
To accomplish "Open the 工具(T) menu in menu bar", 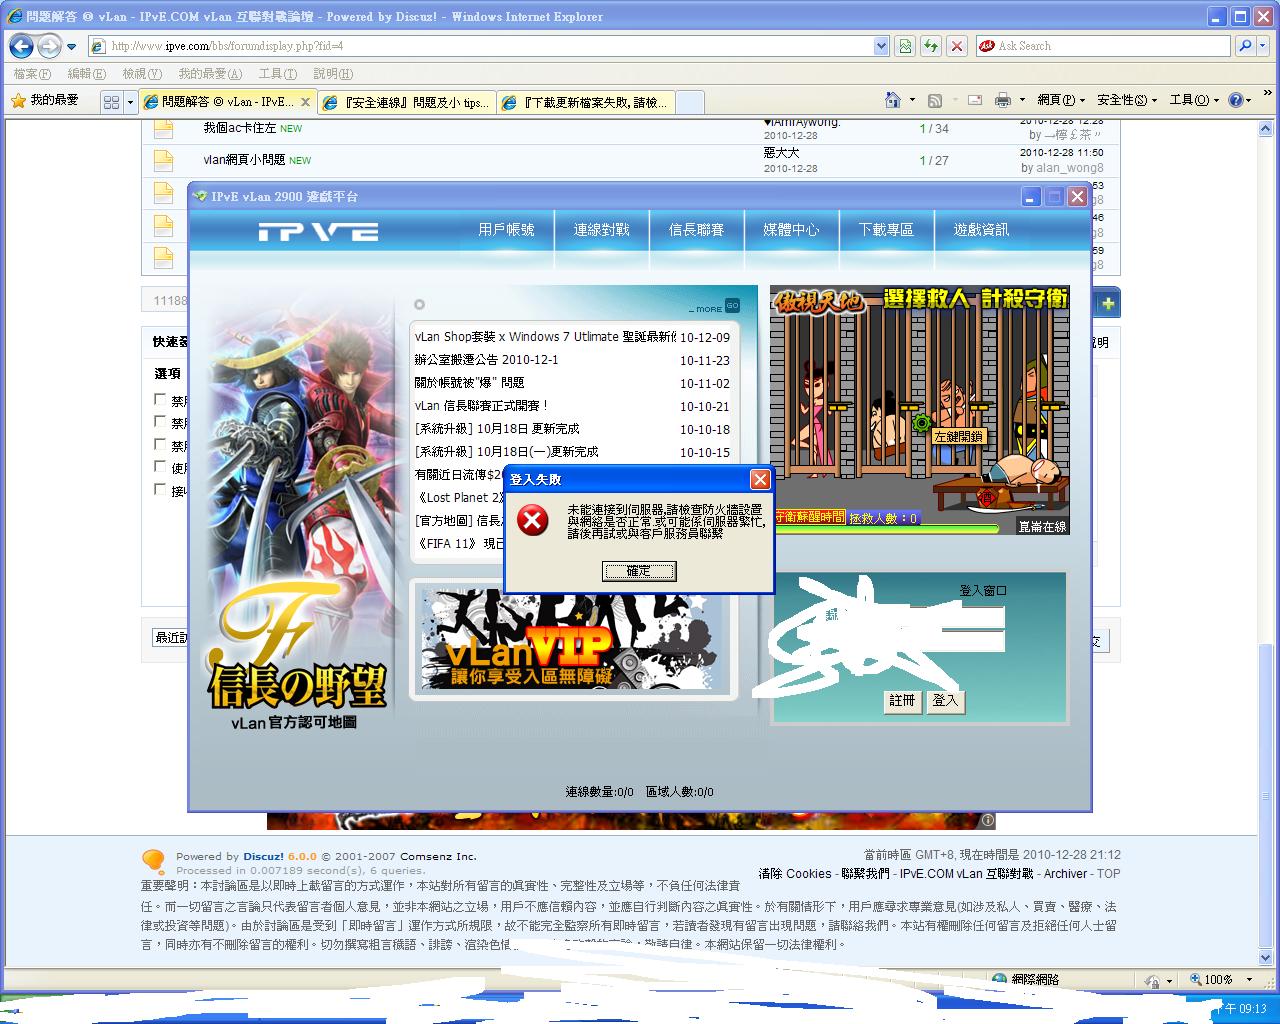I will [x=277, y=74].
